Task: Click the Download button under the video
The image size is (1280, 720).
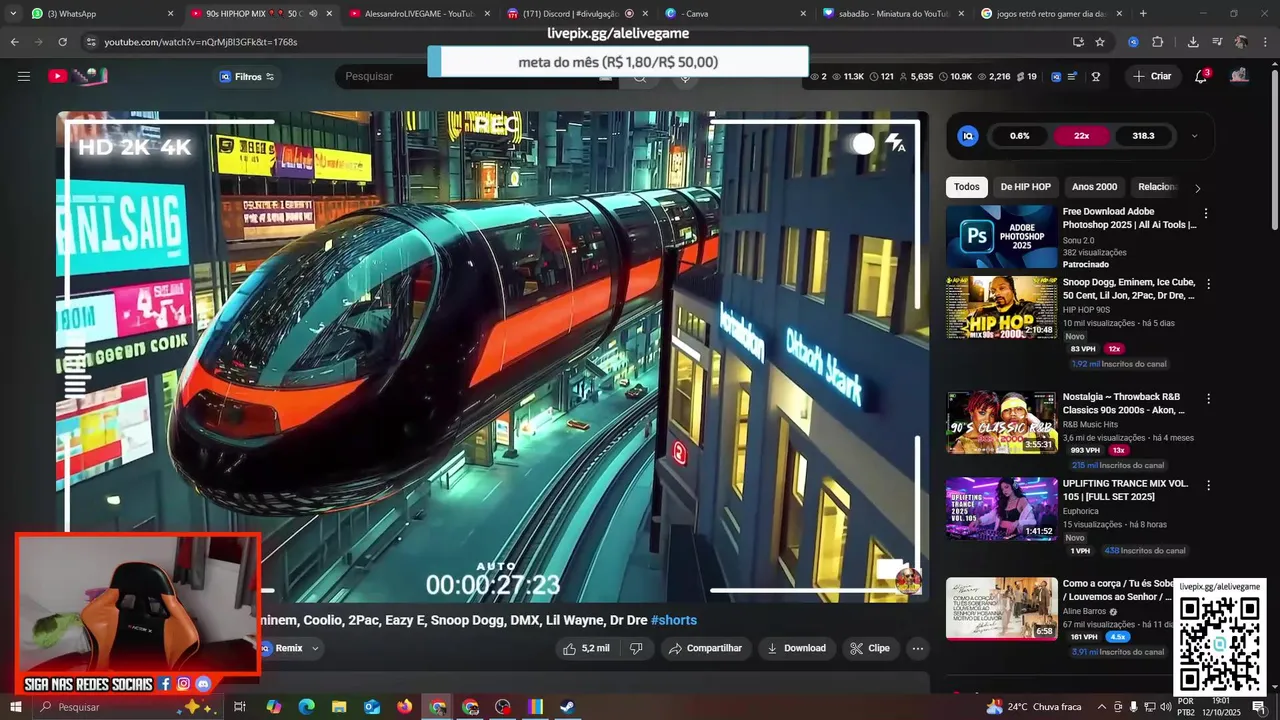Action: (x=796, y=648)
